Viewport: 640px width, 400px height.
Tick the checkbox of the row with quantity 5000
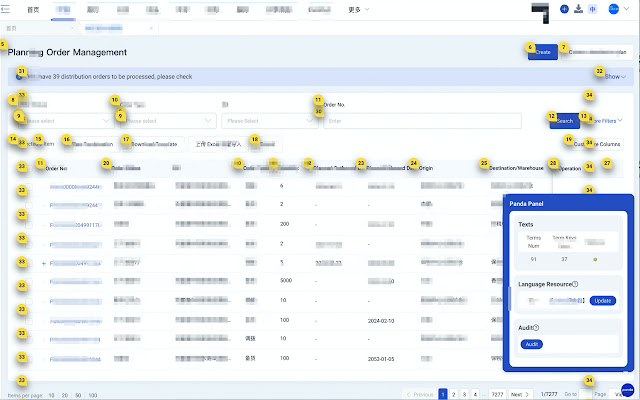coord(29,282)
